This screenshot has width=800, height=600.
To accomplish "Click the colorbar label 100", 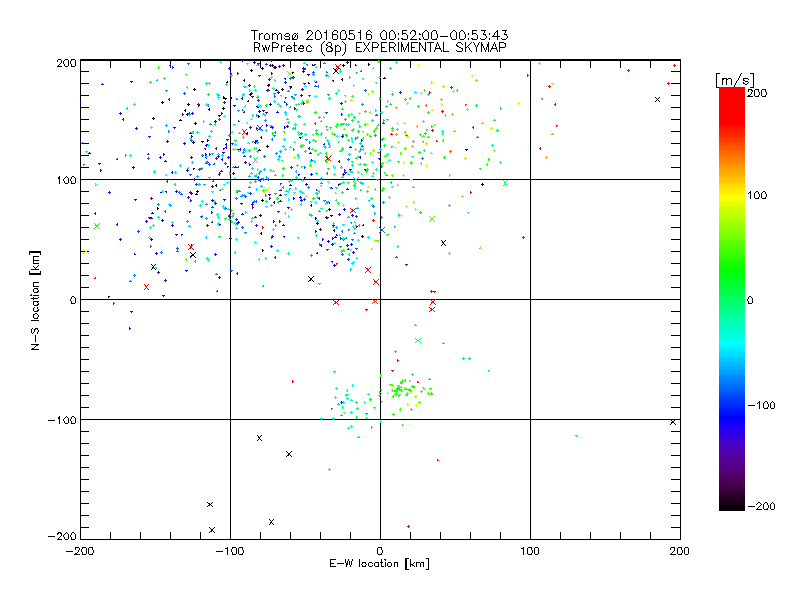I will coord(757,195).
